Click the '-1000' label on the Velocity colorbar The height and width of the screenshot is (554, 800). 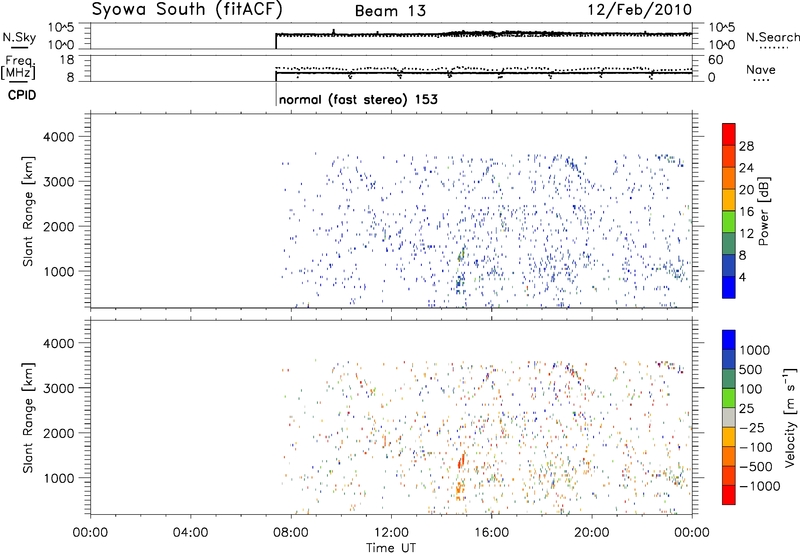click(x=760, y=486)
